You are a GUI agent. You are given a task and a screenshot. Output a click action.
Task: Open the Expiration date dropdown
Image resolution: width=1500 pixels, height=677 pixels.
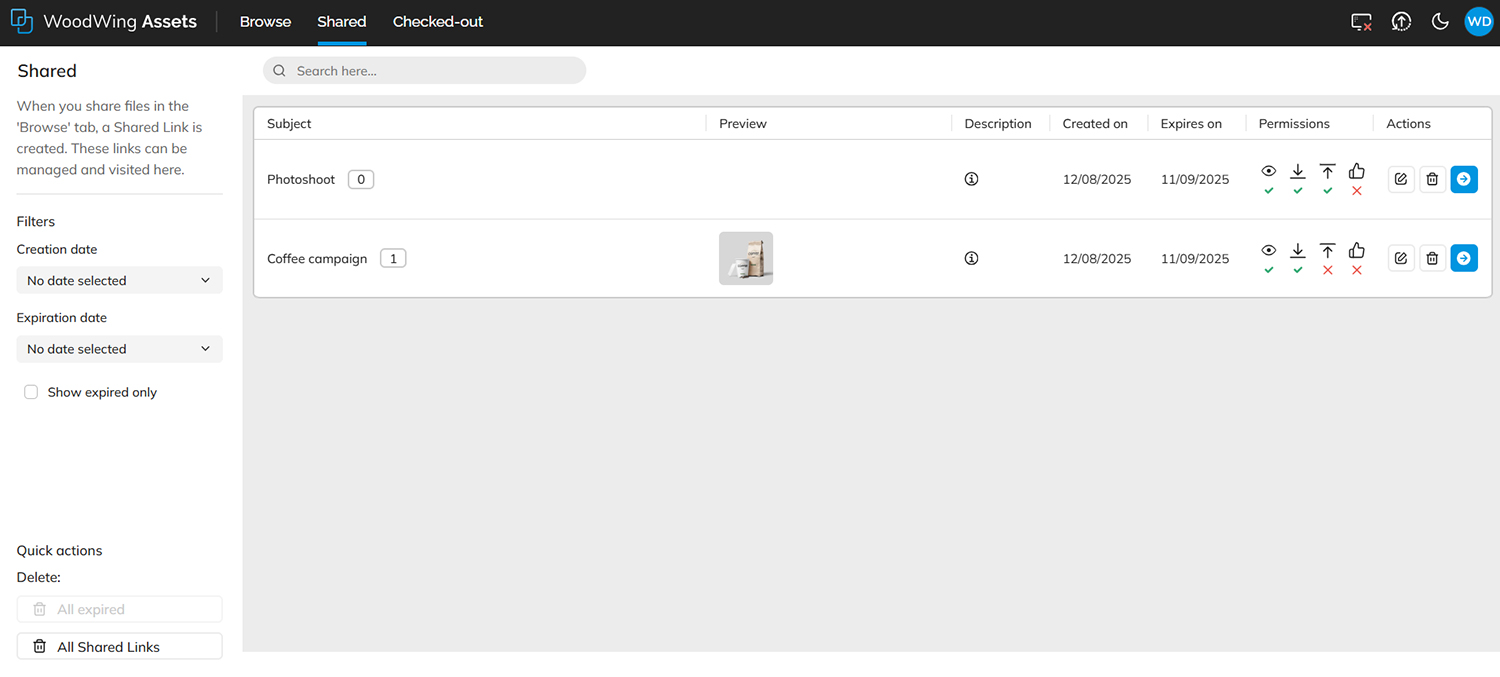pyautogui.click(x=119, y=348)
